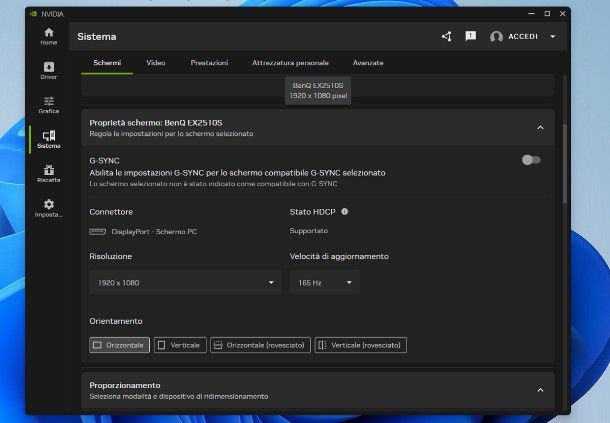Click the Sistema page title

[96, 37]
